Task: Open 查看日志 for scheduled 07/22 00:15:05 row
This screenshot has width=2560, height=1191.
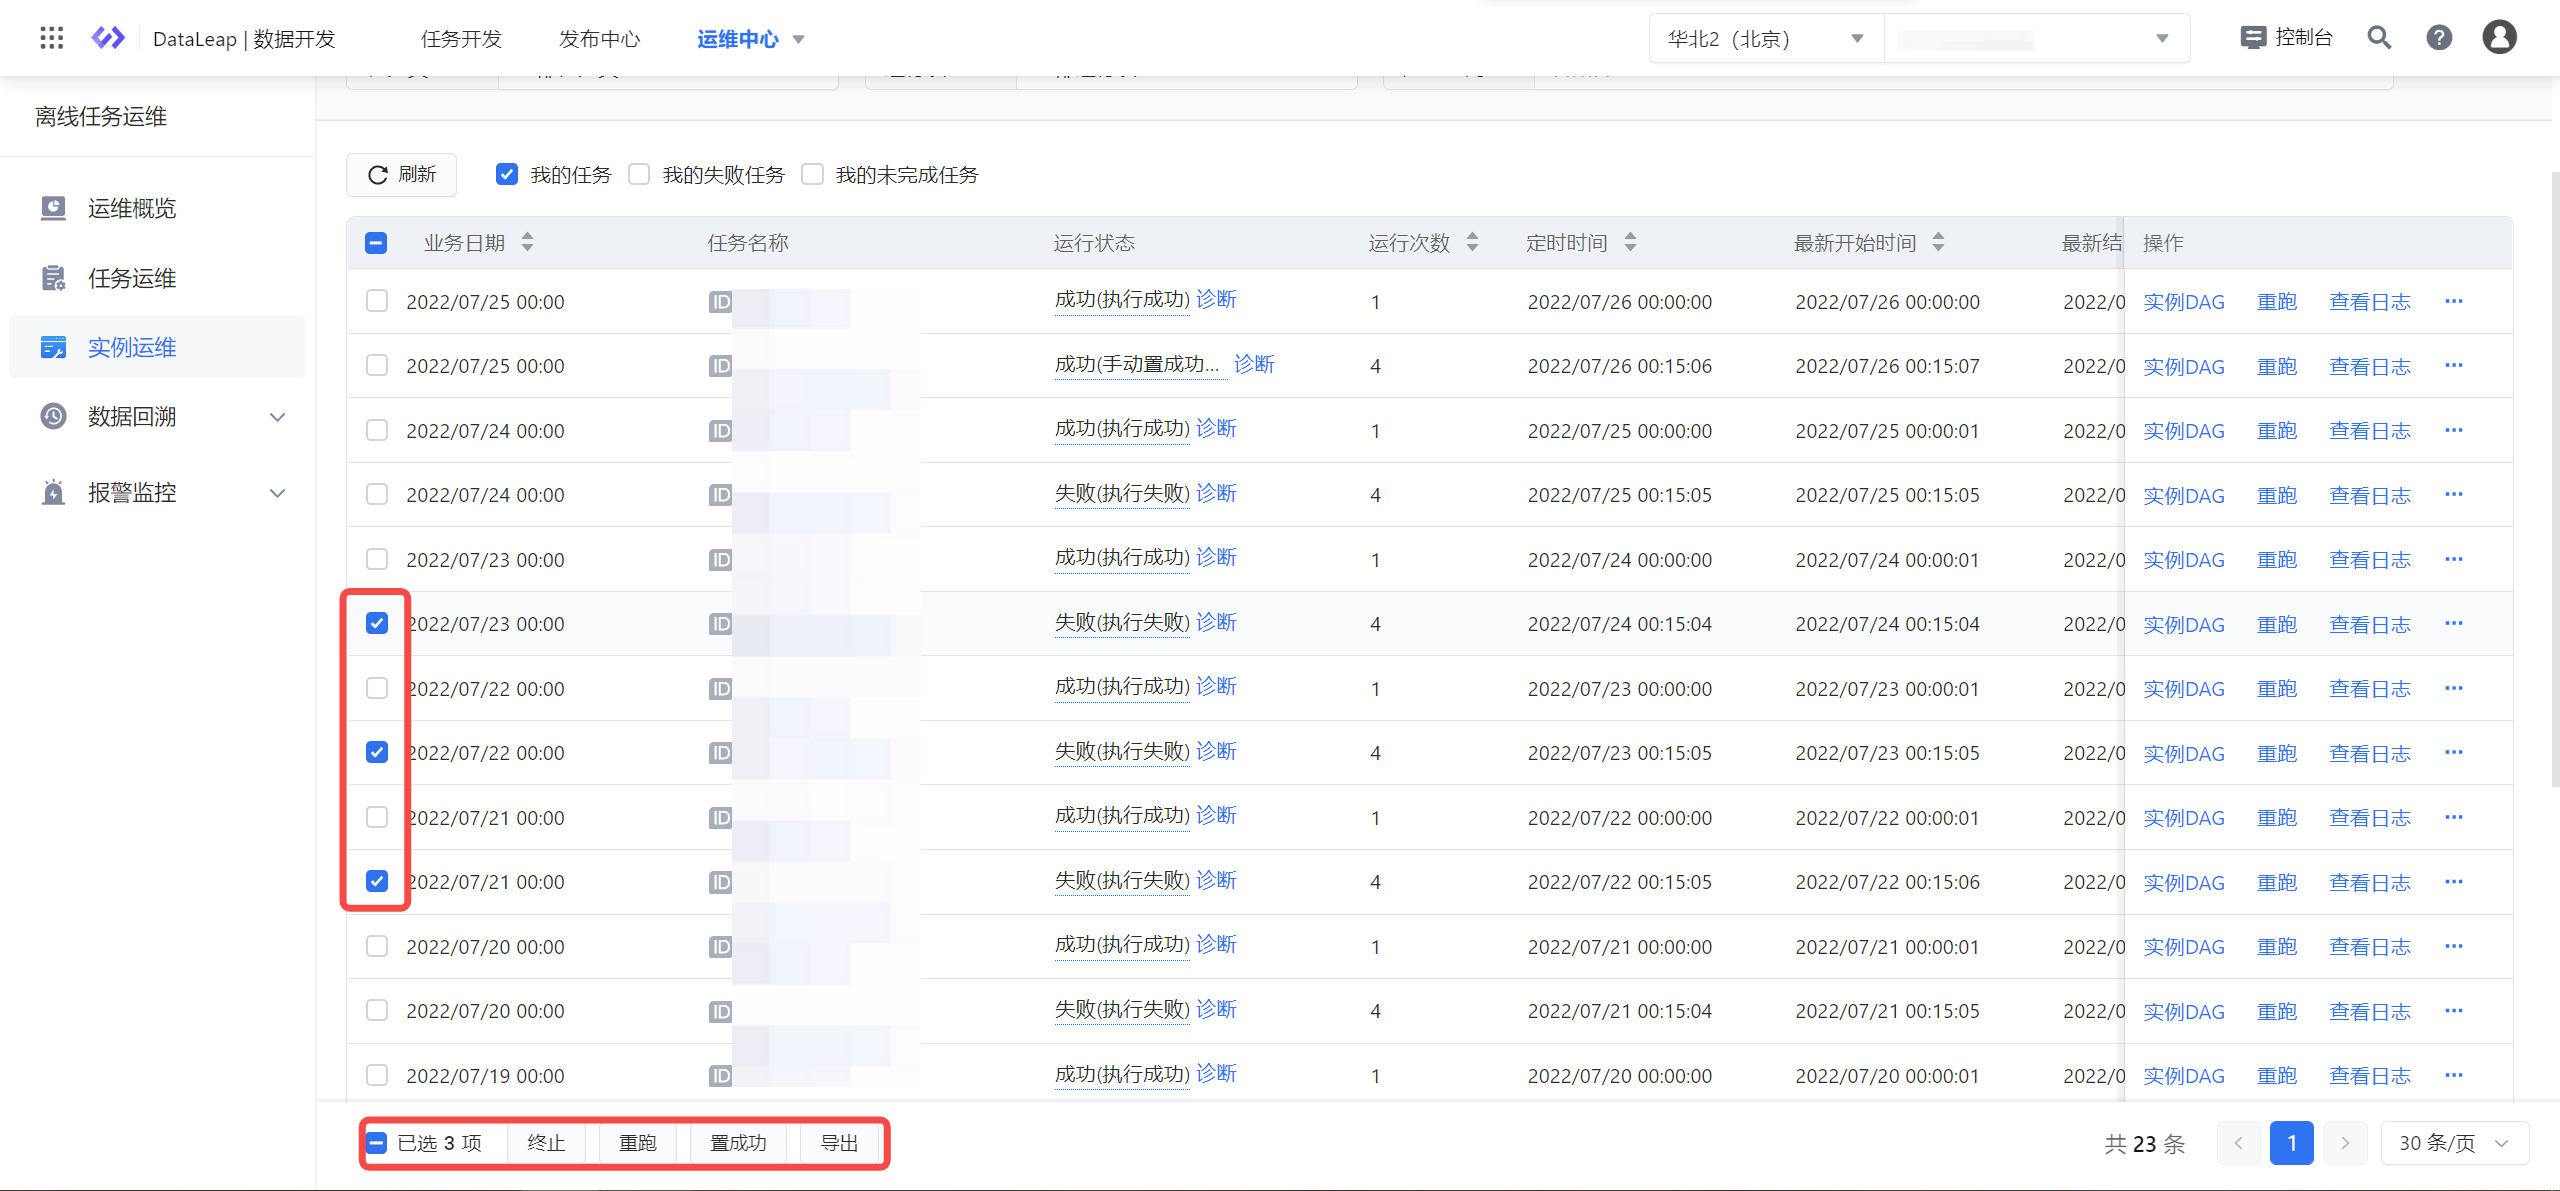Action: pos(2370,882)
